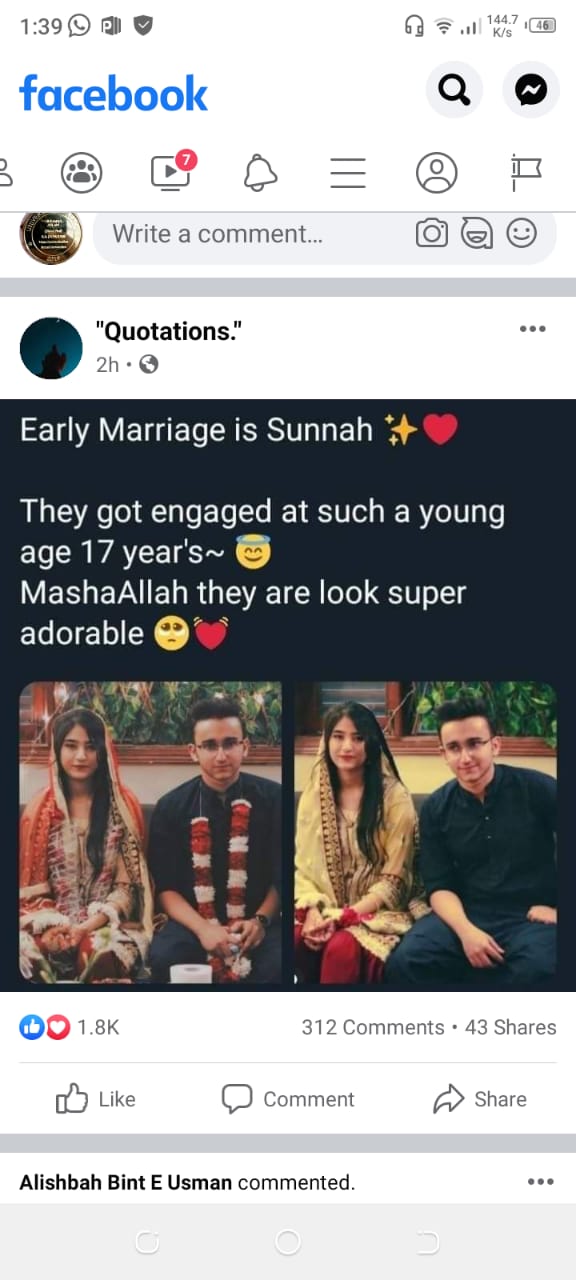Open GIF sticker icon in comment box

[477, 234]
